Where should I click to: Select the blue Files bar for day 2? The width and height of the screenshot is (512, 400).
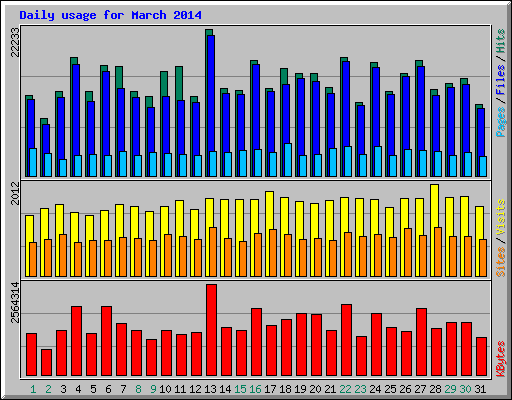point(46,139)
